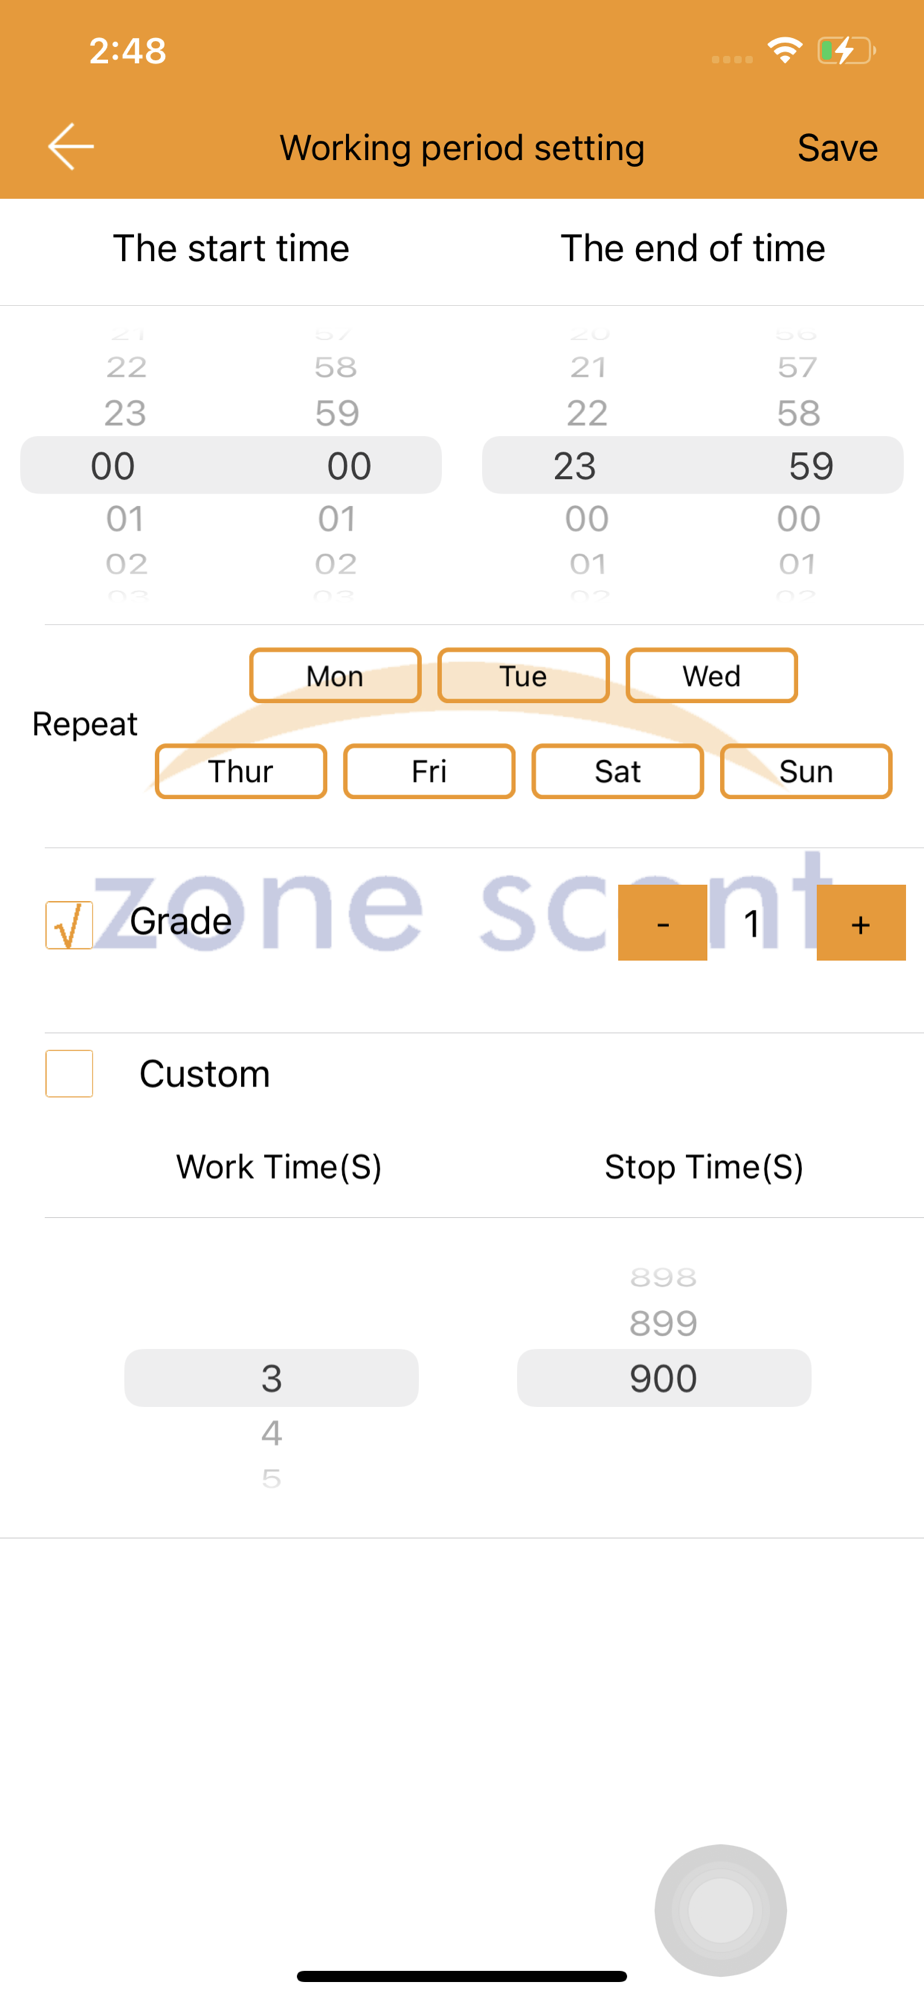Toggle the Tue repeat day

523,676
